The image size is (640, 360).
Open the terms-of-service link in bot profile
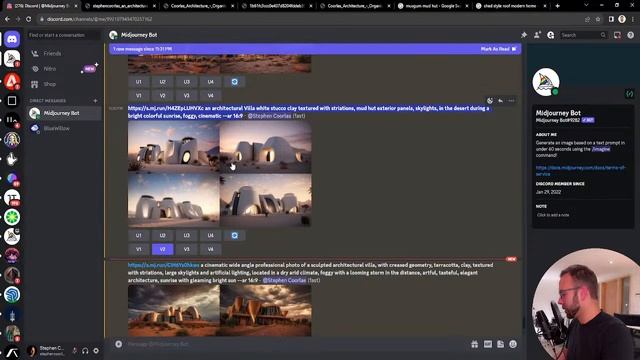click(x=580, y=171)
